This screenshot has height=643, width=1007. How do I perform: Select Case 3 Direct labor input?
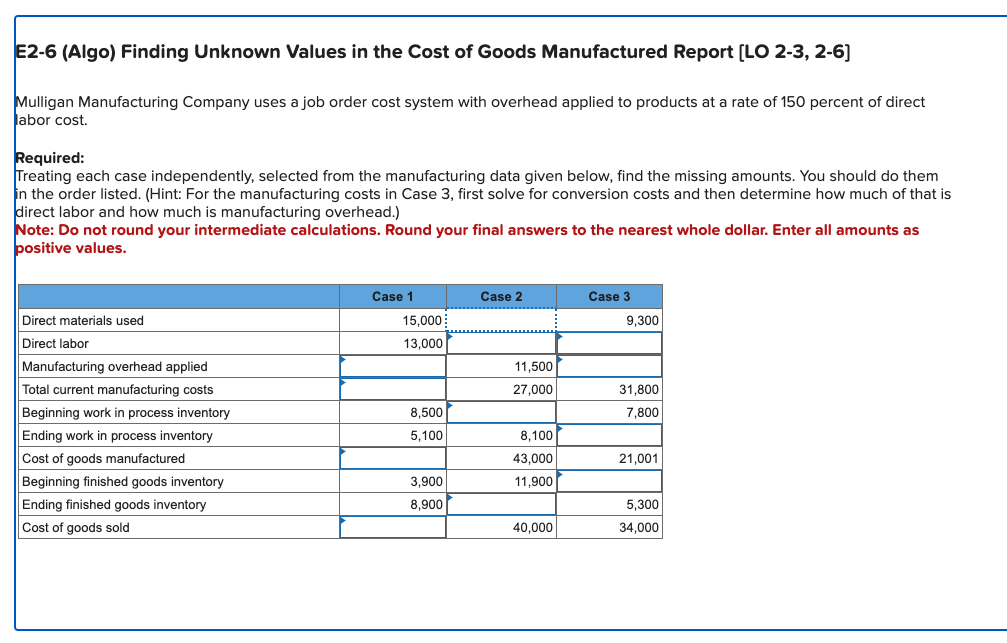point(609,343)
